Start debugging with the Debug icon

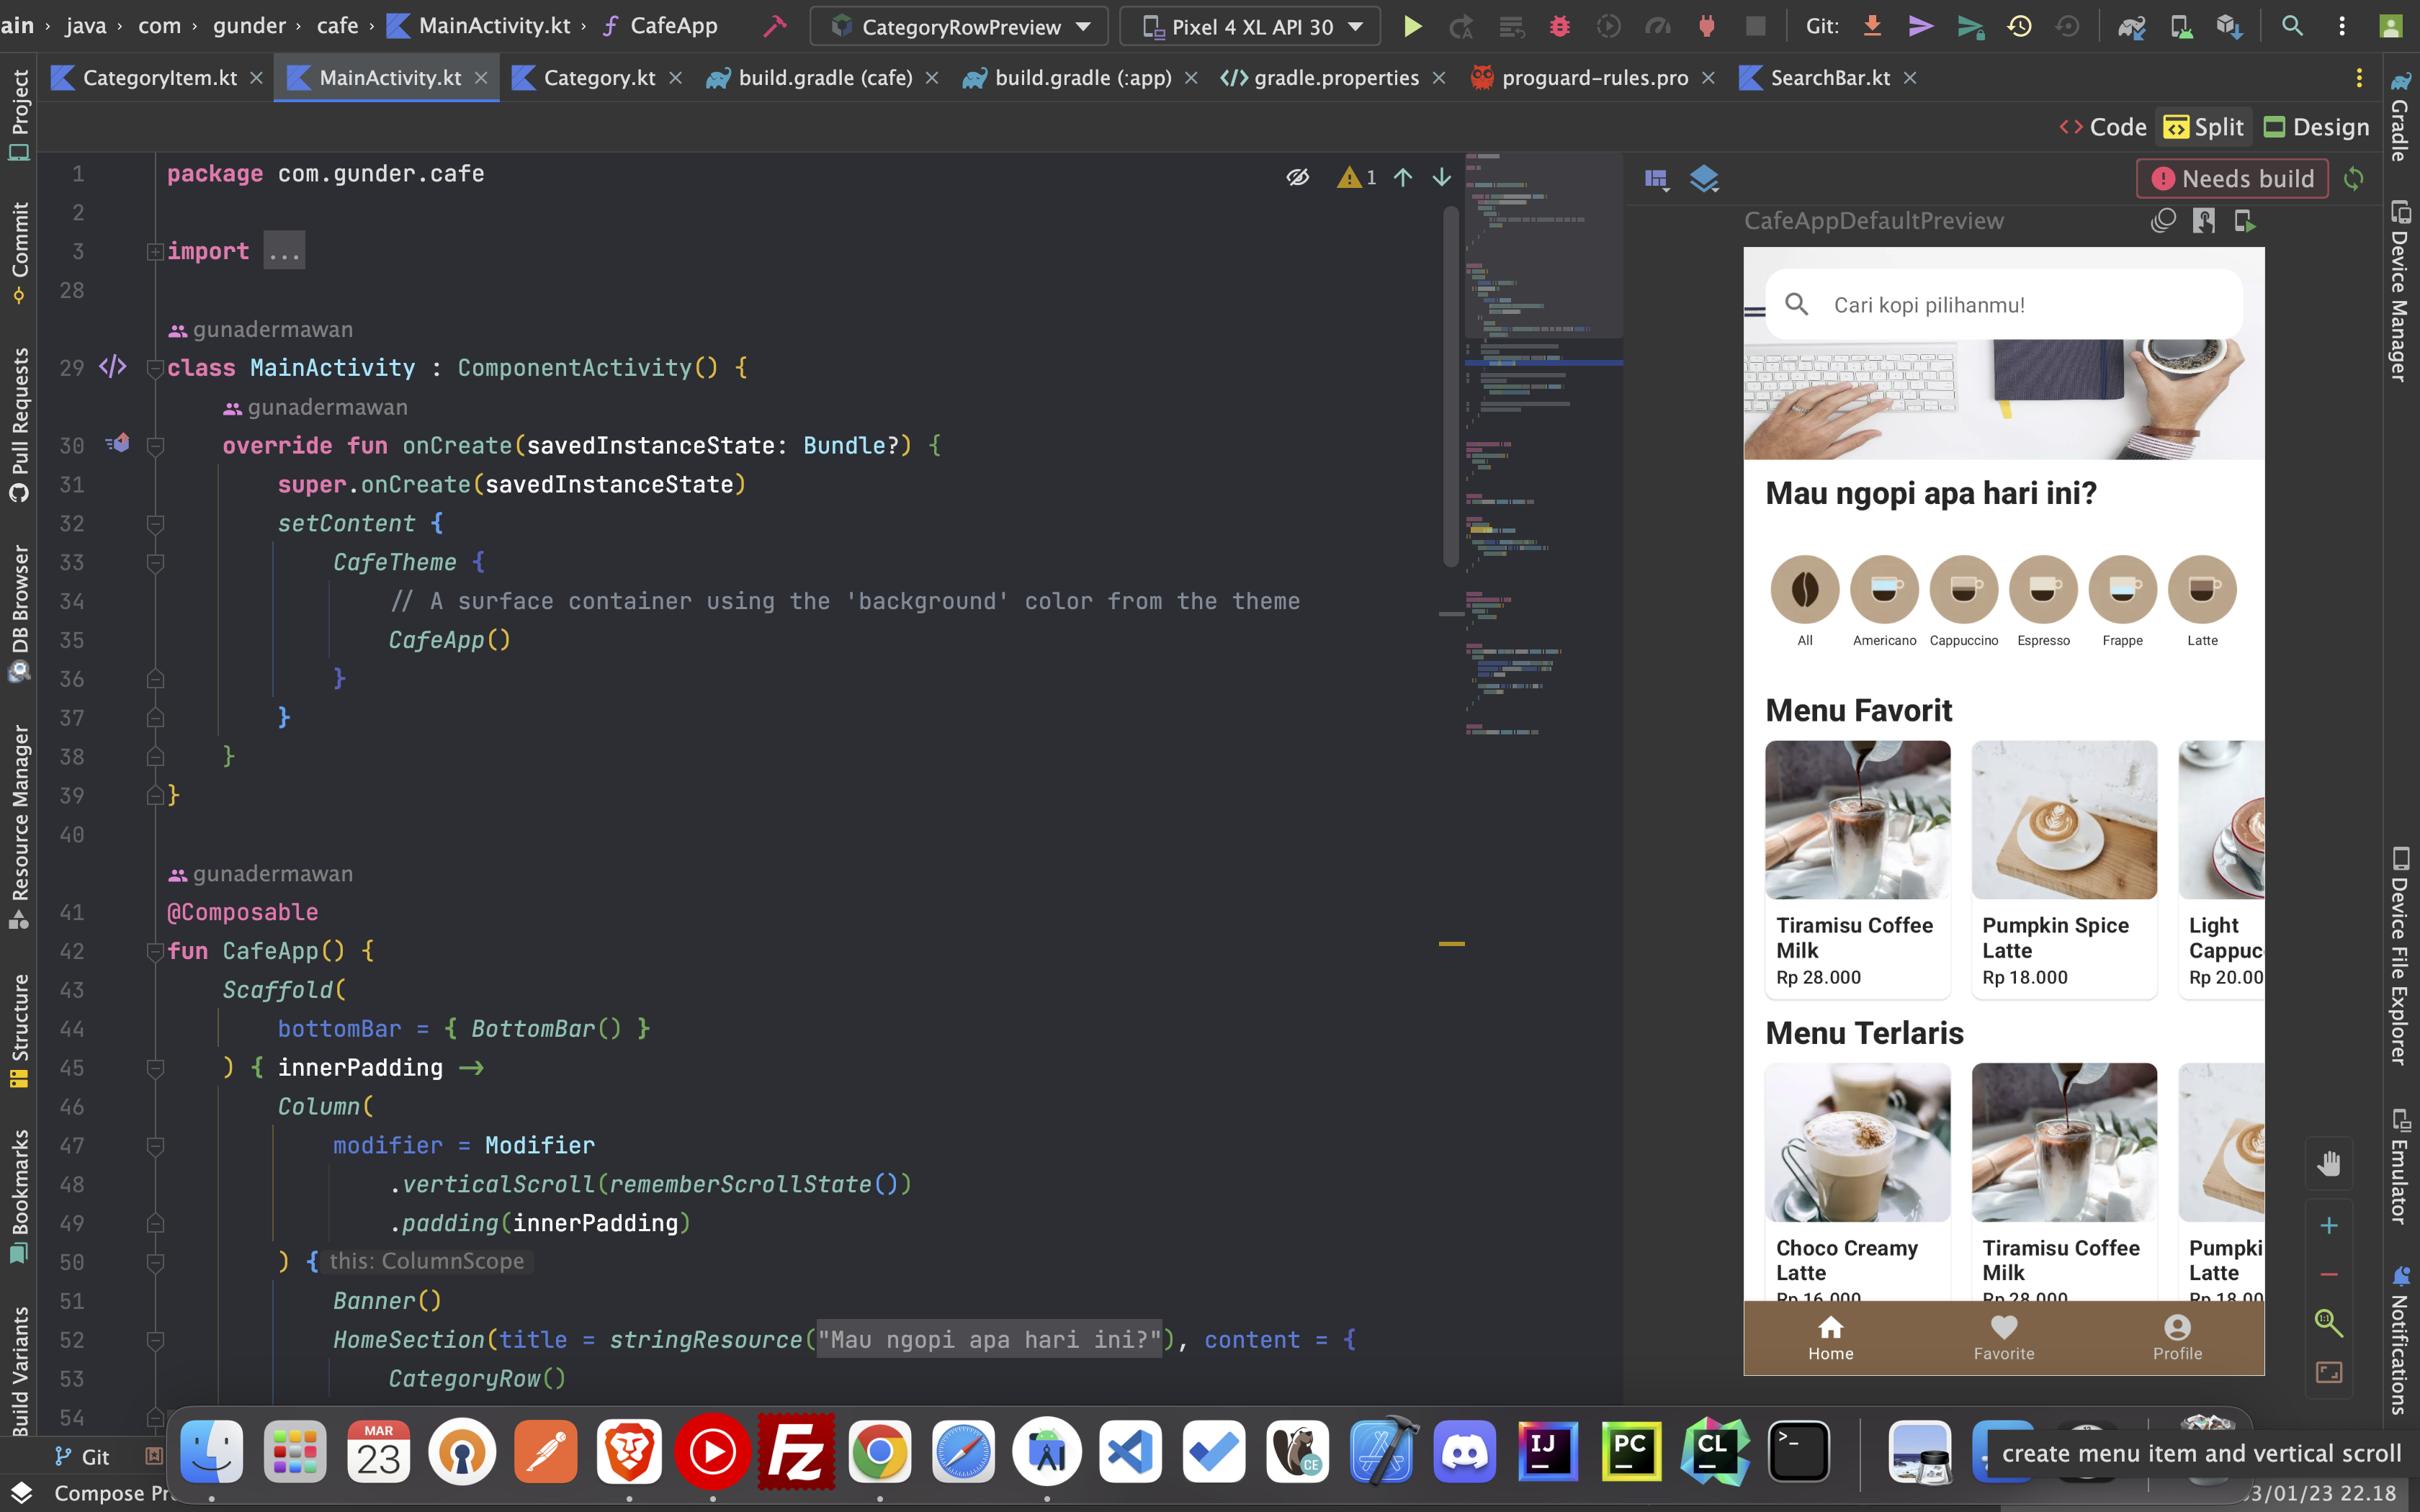[1560, 26]
